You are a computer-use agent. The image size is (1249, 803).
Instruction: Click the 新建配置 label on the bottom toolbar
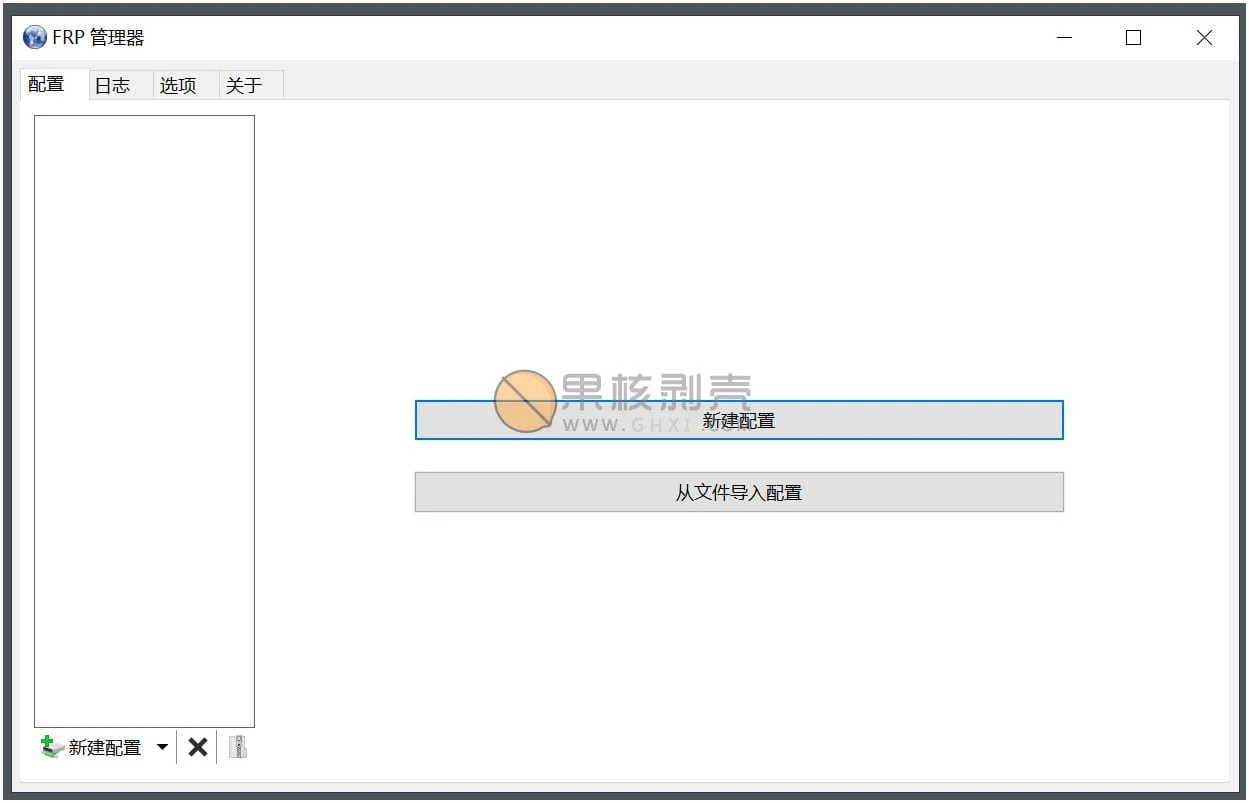105,746
